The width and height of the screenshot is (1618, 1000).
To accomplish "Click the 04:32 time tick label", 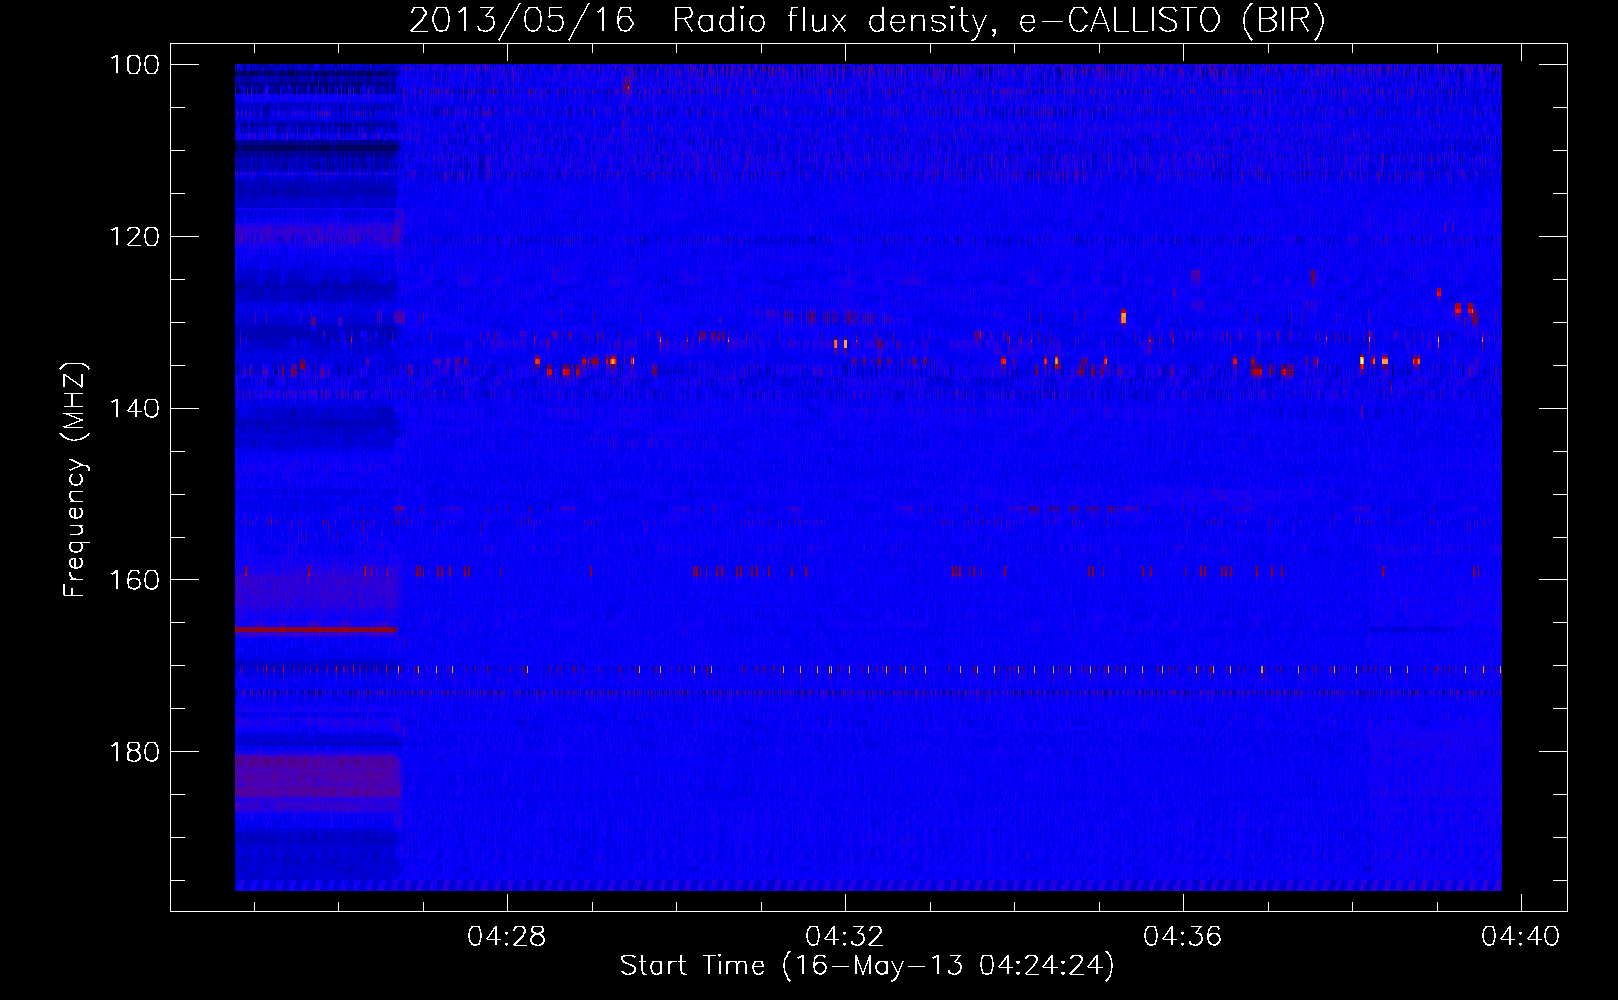I will point(845,937).
